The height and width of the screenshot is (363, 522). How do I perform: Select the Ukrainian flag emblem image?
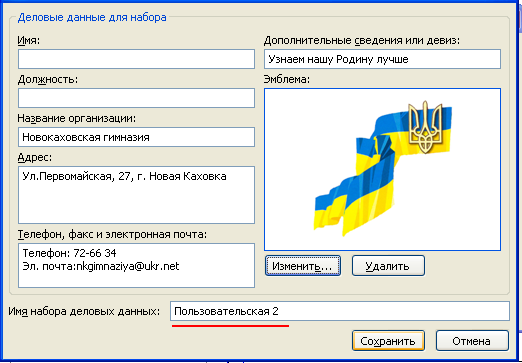383,168
